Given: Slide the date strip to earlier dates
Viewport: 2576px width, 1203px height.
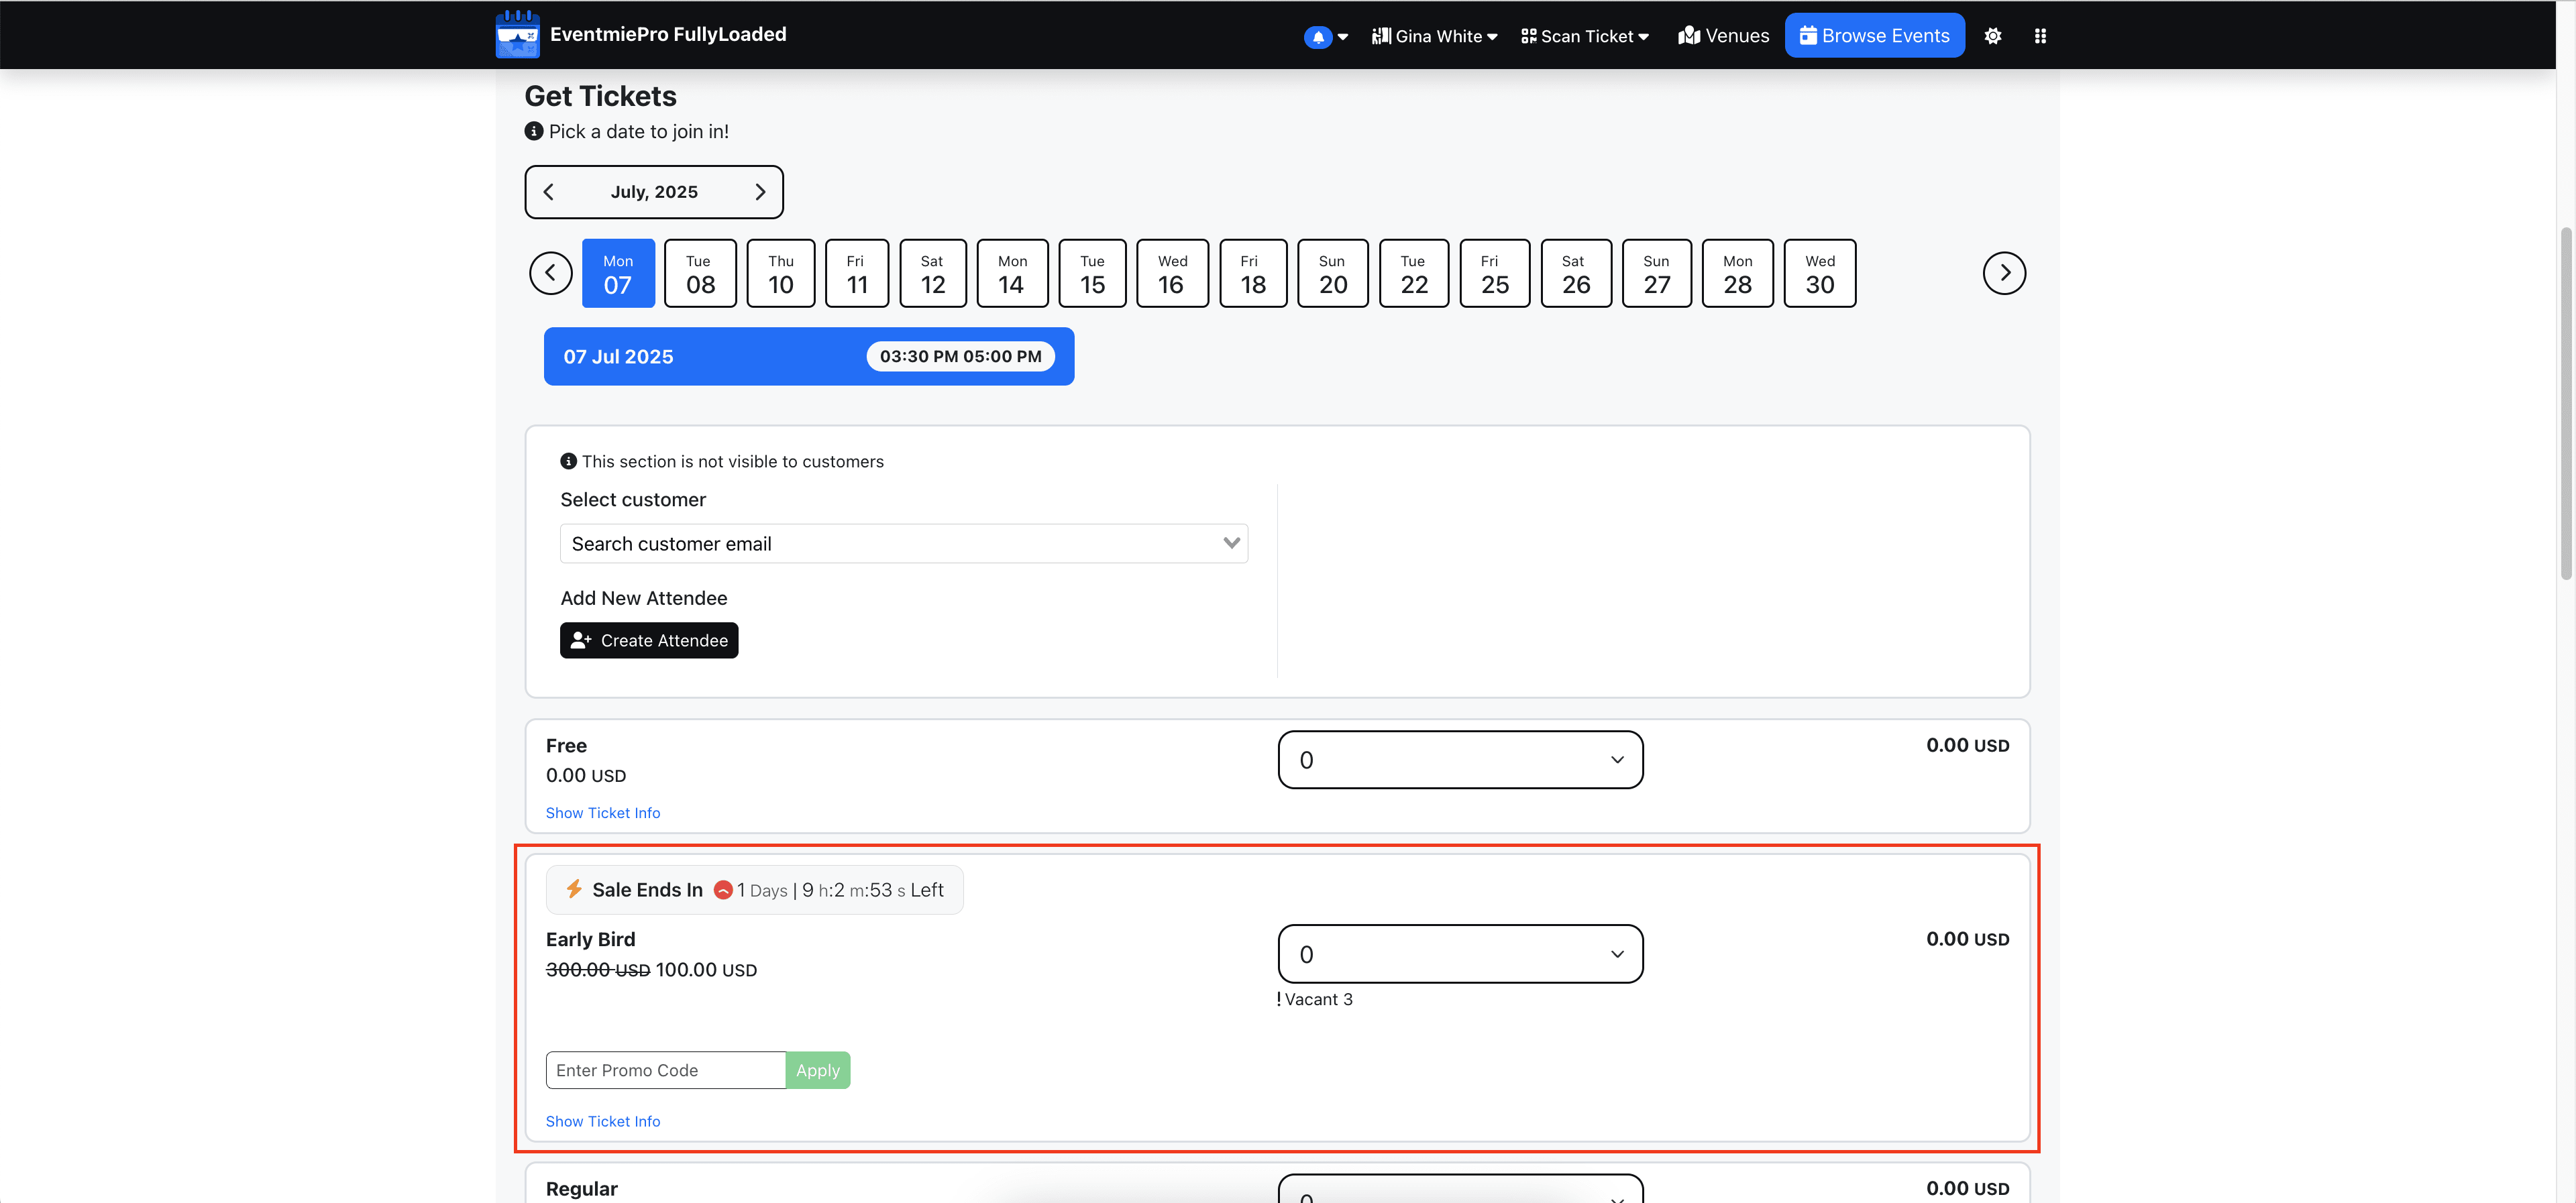Looking at the screenshot, I should click(x=551, y=273).
